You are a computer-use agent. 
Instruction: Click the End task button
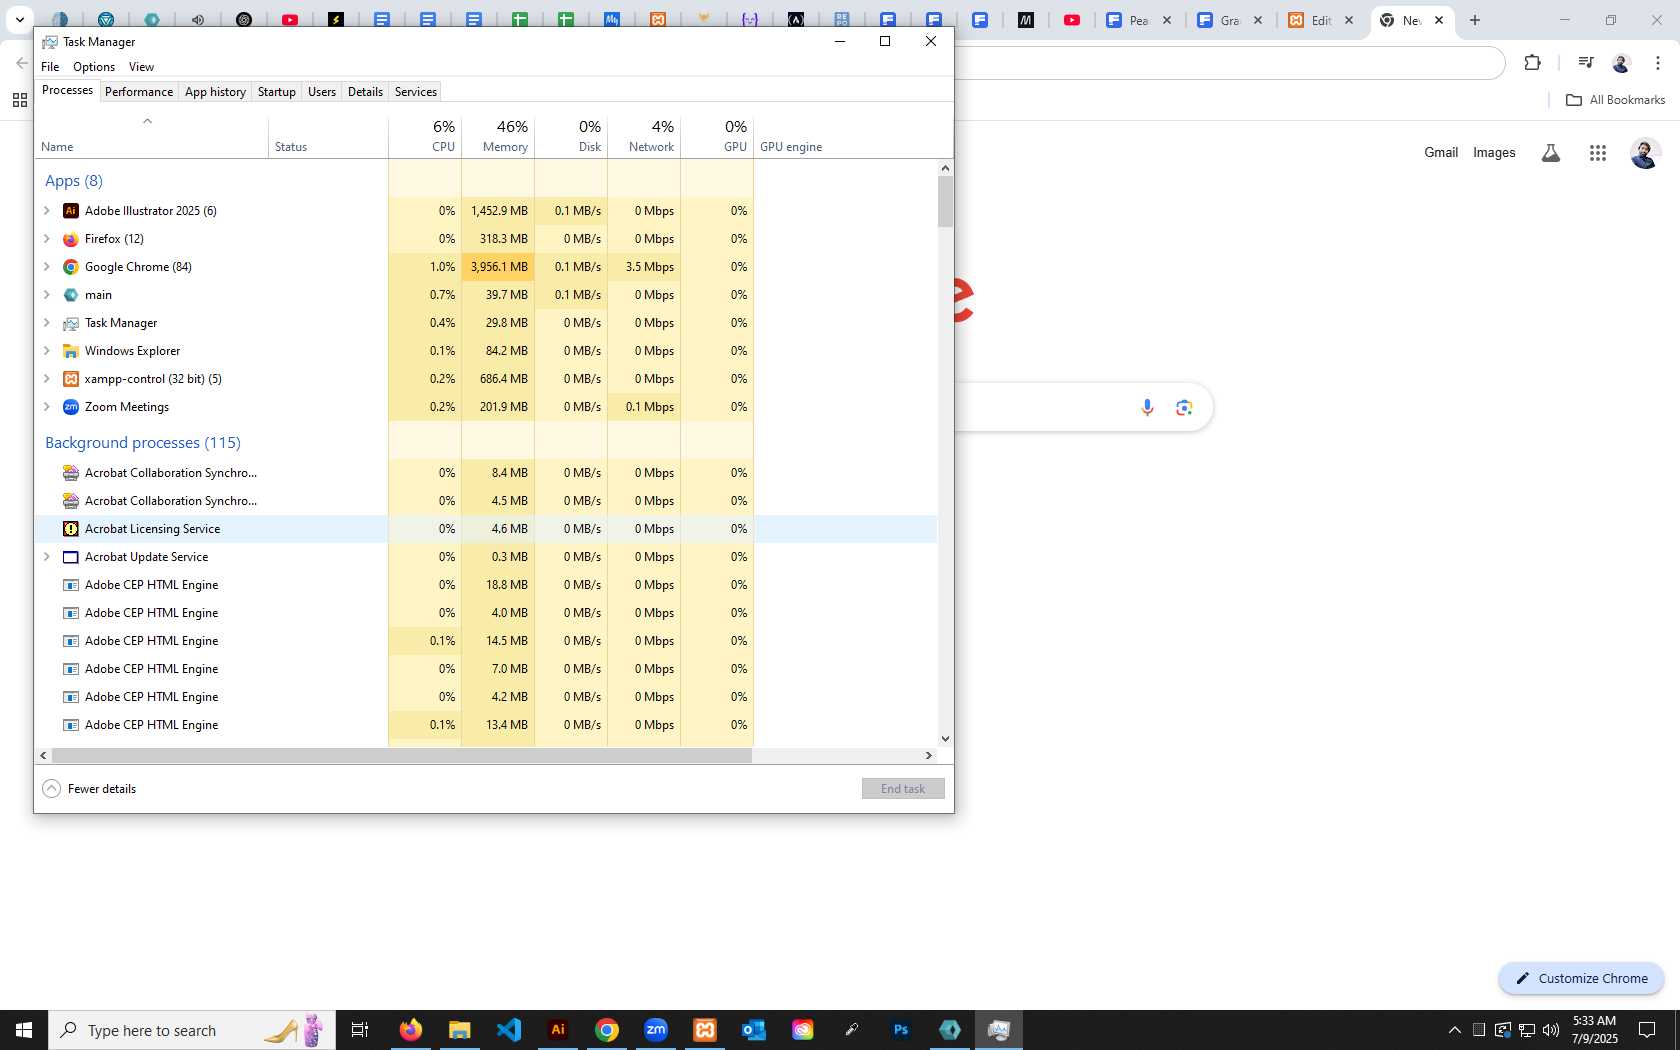tap(903, 789)
